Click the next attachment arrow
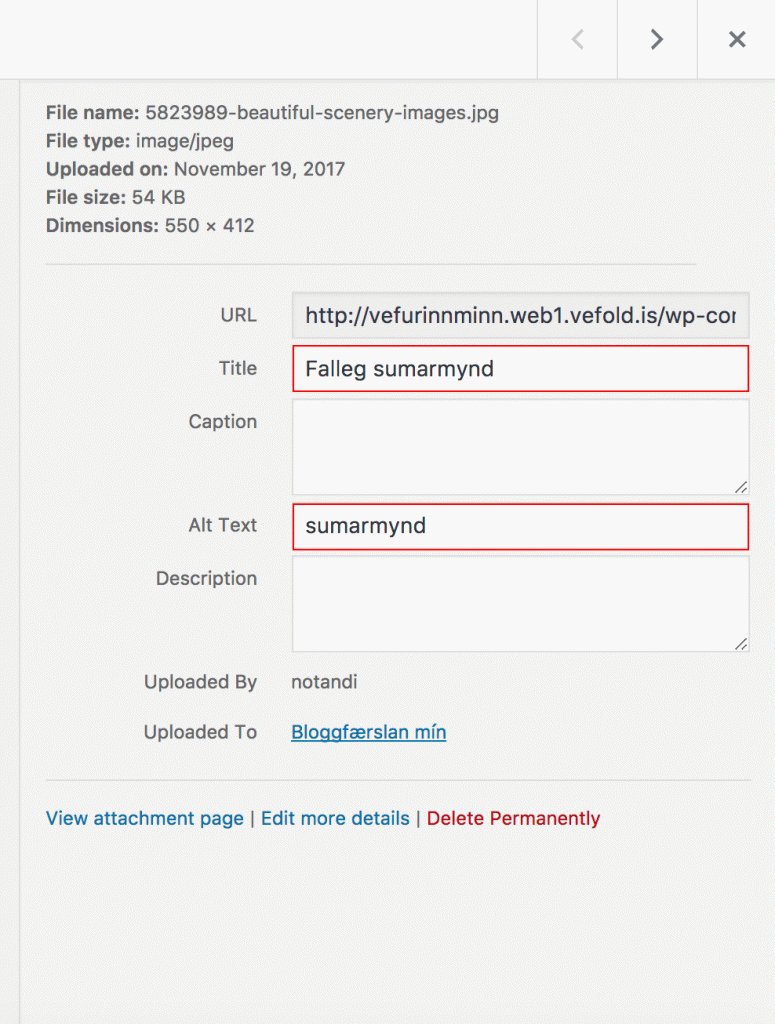Screen dimensions: 775x1024 click(x=656, y=39)
